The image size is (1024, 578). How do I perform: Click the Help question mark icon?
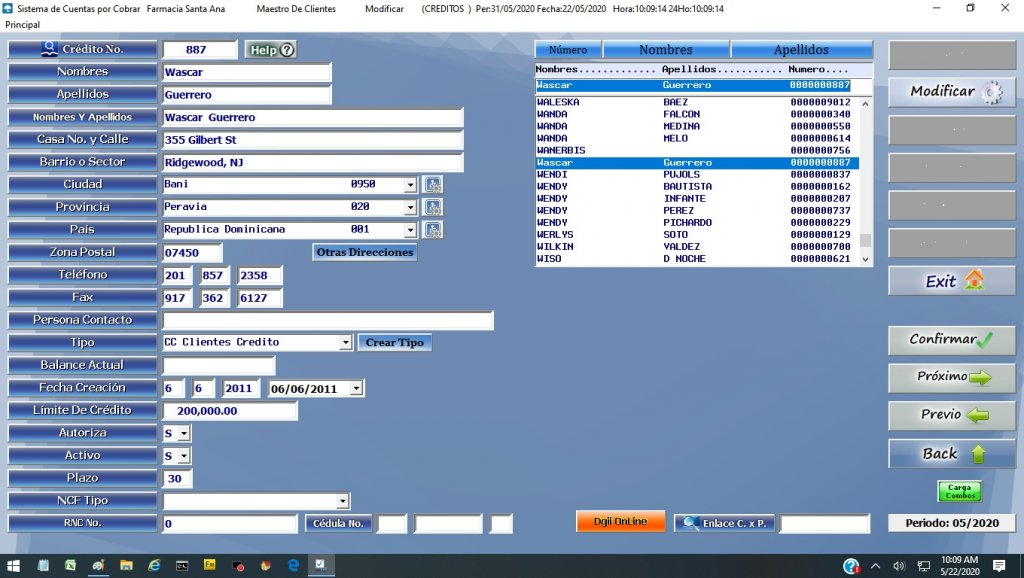click(287, 47)
